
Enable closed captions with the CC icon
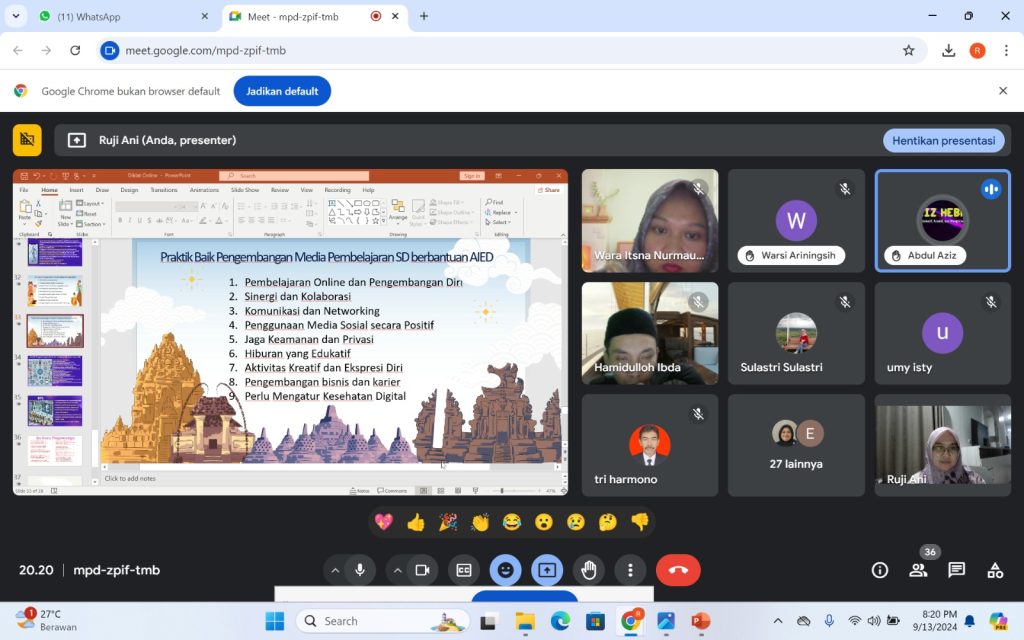click(462, 570)
